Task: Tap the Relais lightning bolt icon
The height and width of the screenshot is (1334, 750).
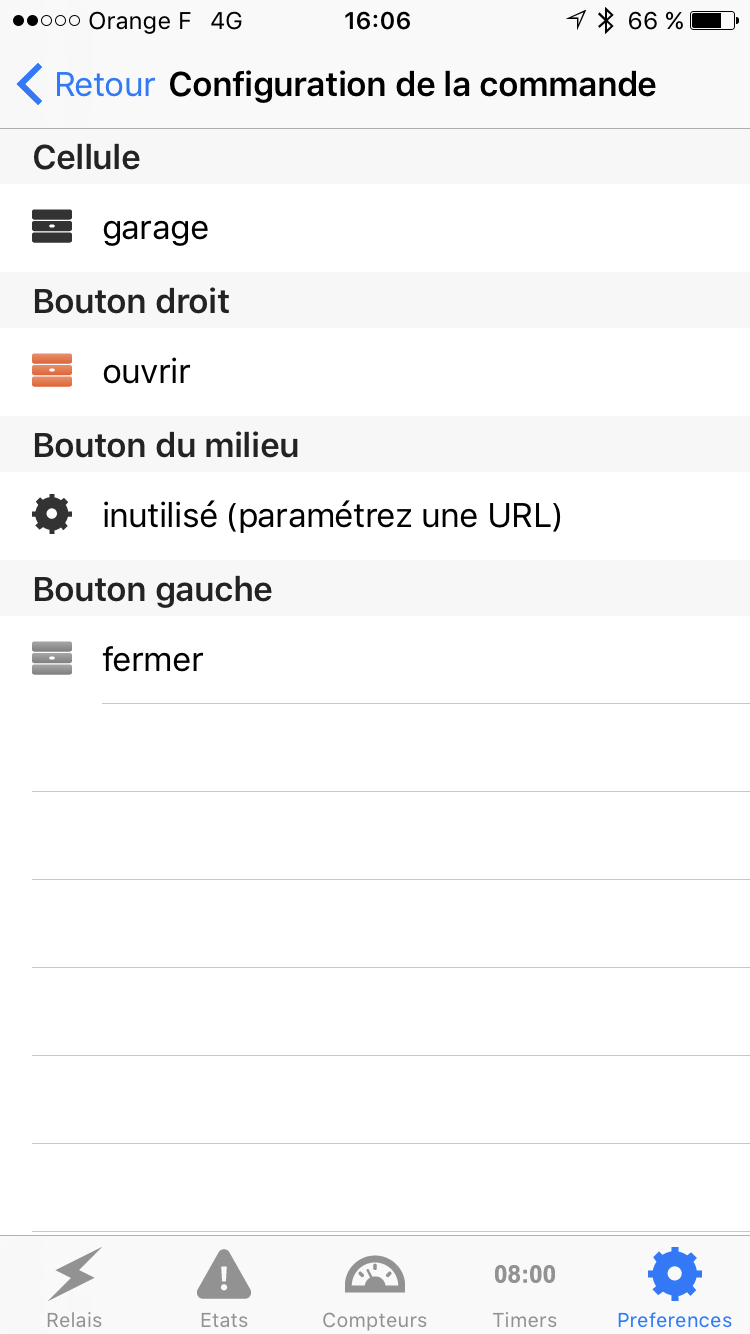Action: 75,1274
